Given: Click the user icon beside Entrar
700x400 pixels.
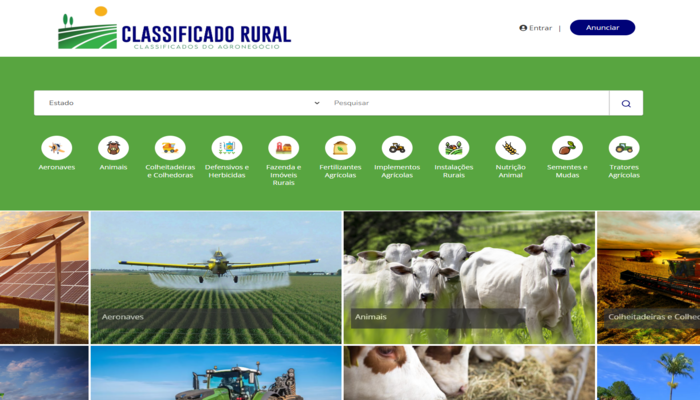Looking at the screenshot, I should tap(523, 28).
